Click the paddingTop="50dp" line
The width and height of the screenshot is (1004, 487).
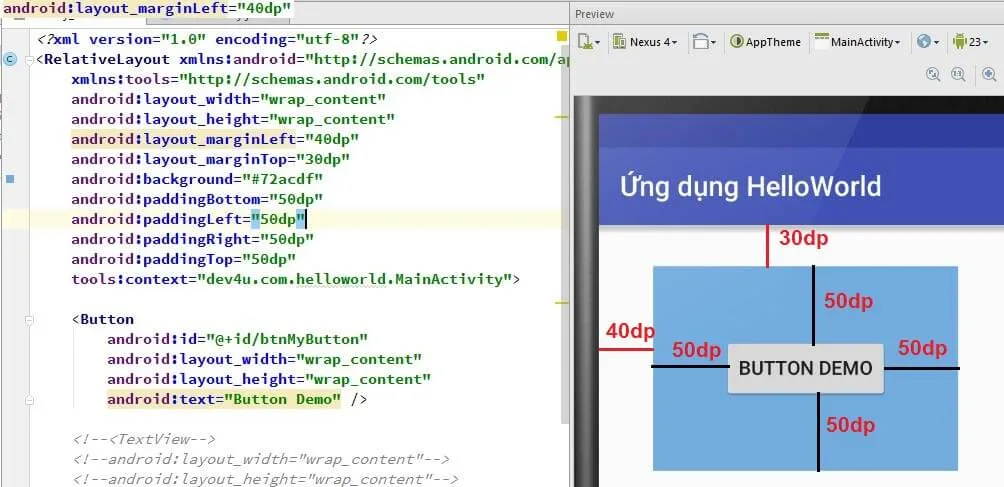point(184,259)
